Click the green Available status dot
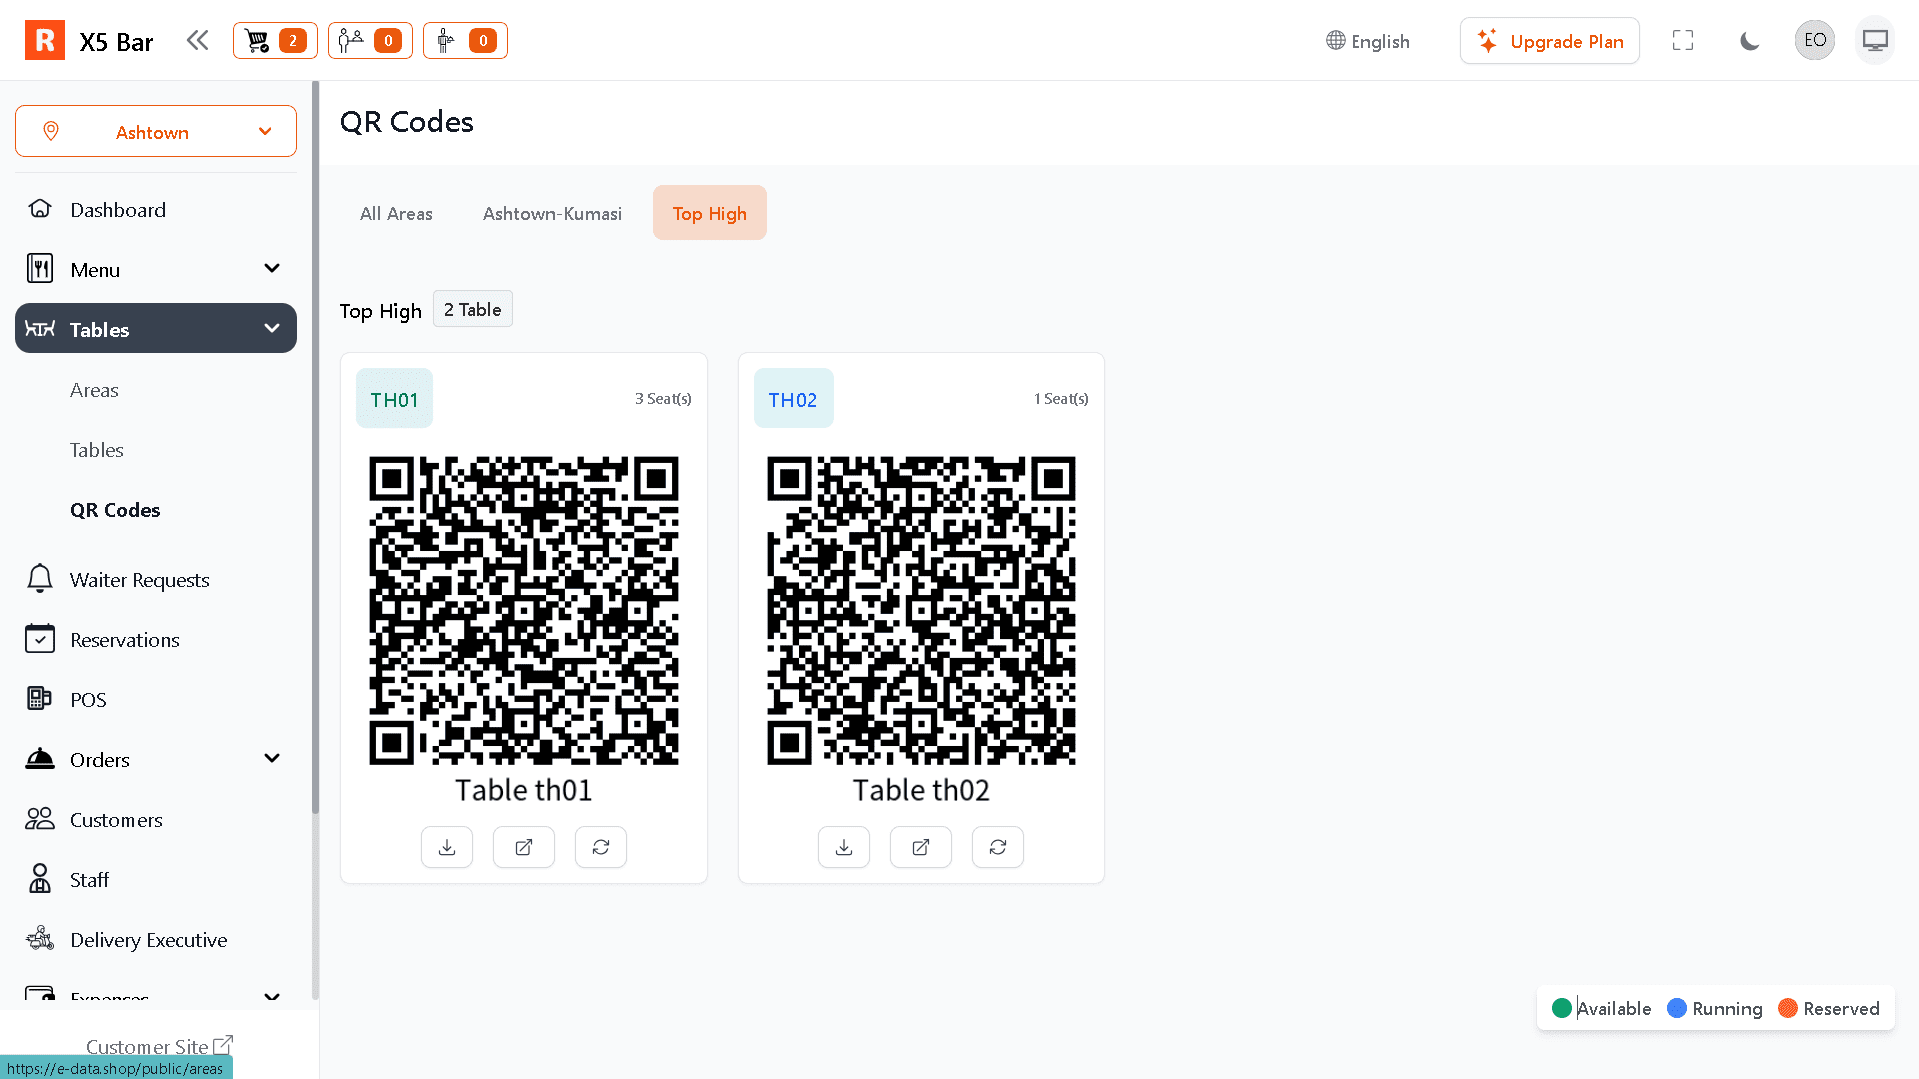This screenshot has height=1079, width=1919. click(x=1561, y=1008)
